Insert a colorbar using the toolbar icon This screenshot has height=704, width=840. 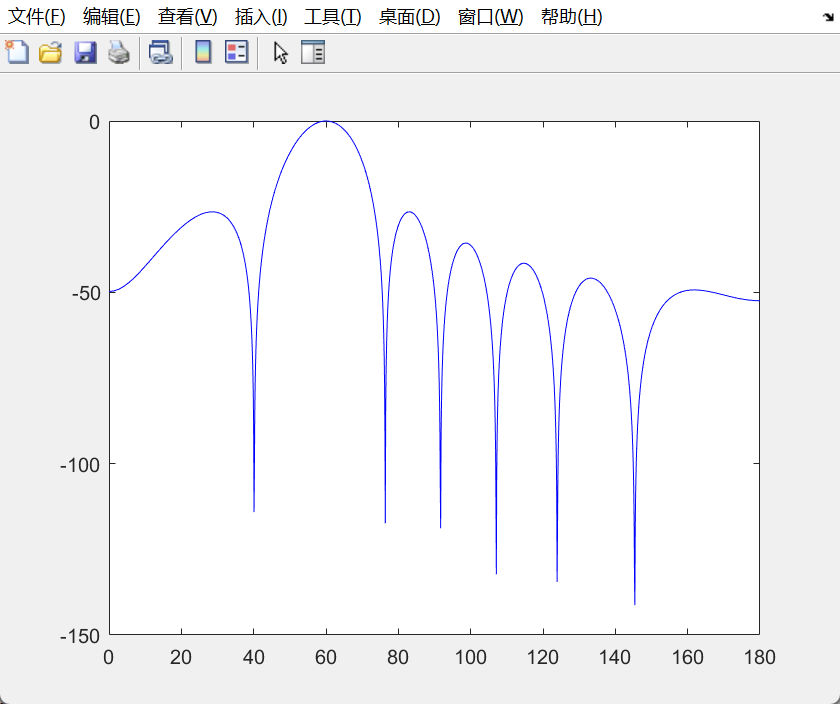pyautogui.click(x=203, y=53)
